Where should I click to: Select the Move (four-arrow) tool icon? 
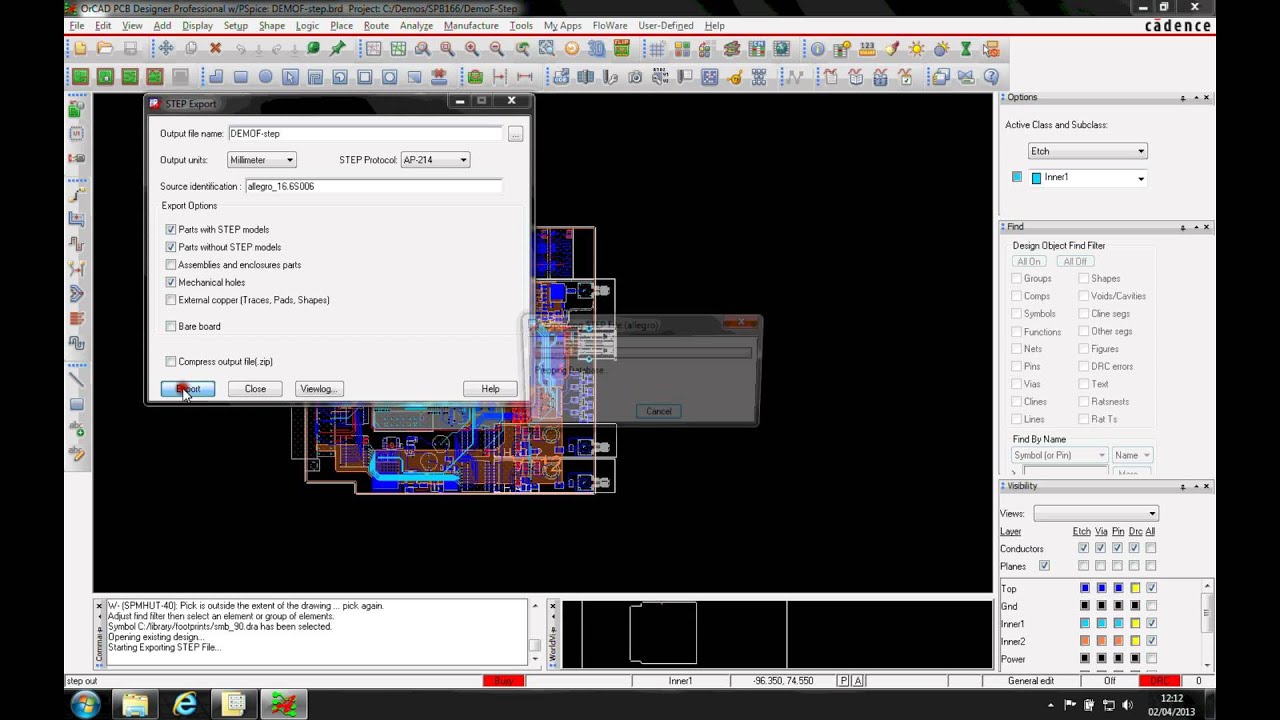coord(166,48)
